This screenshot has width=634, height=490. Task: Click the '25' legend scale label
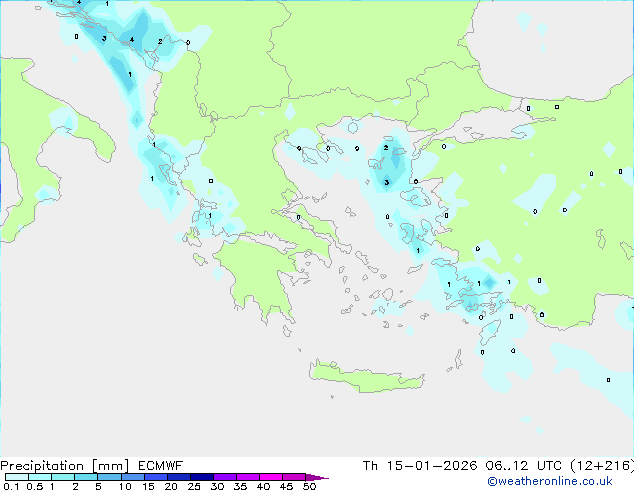[x=194, y=486]
